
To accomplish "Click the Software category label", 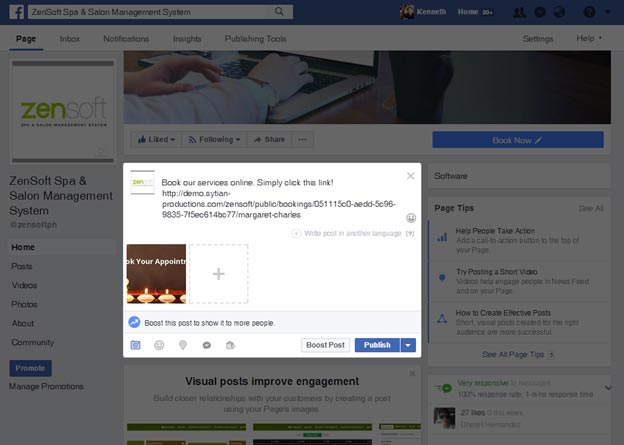I will [x=451, y=176].
